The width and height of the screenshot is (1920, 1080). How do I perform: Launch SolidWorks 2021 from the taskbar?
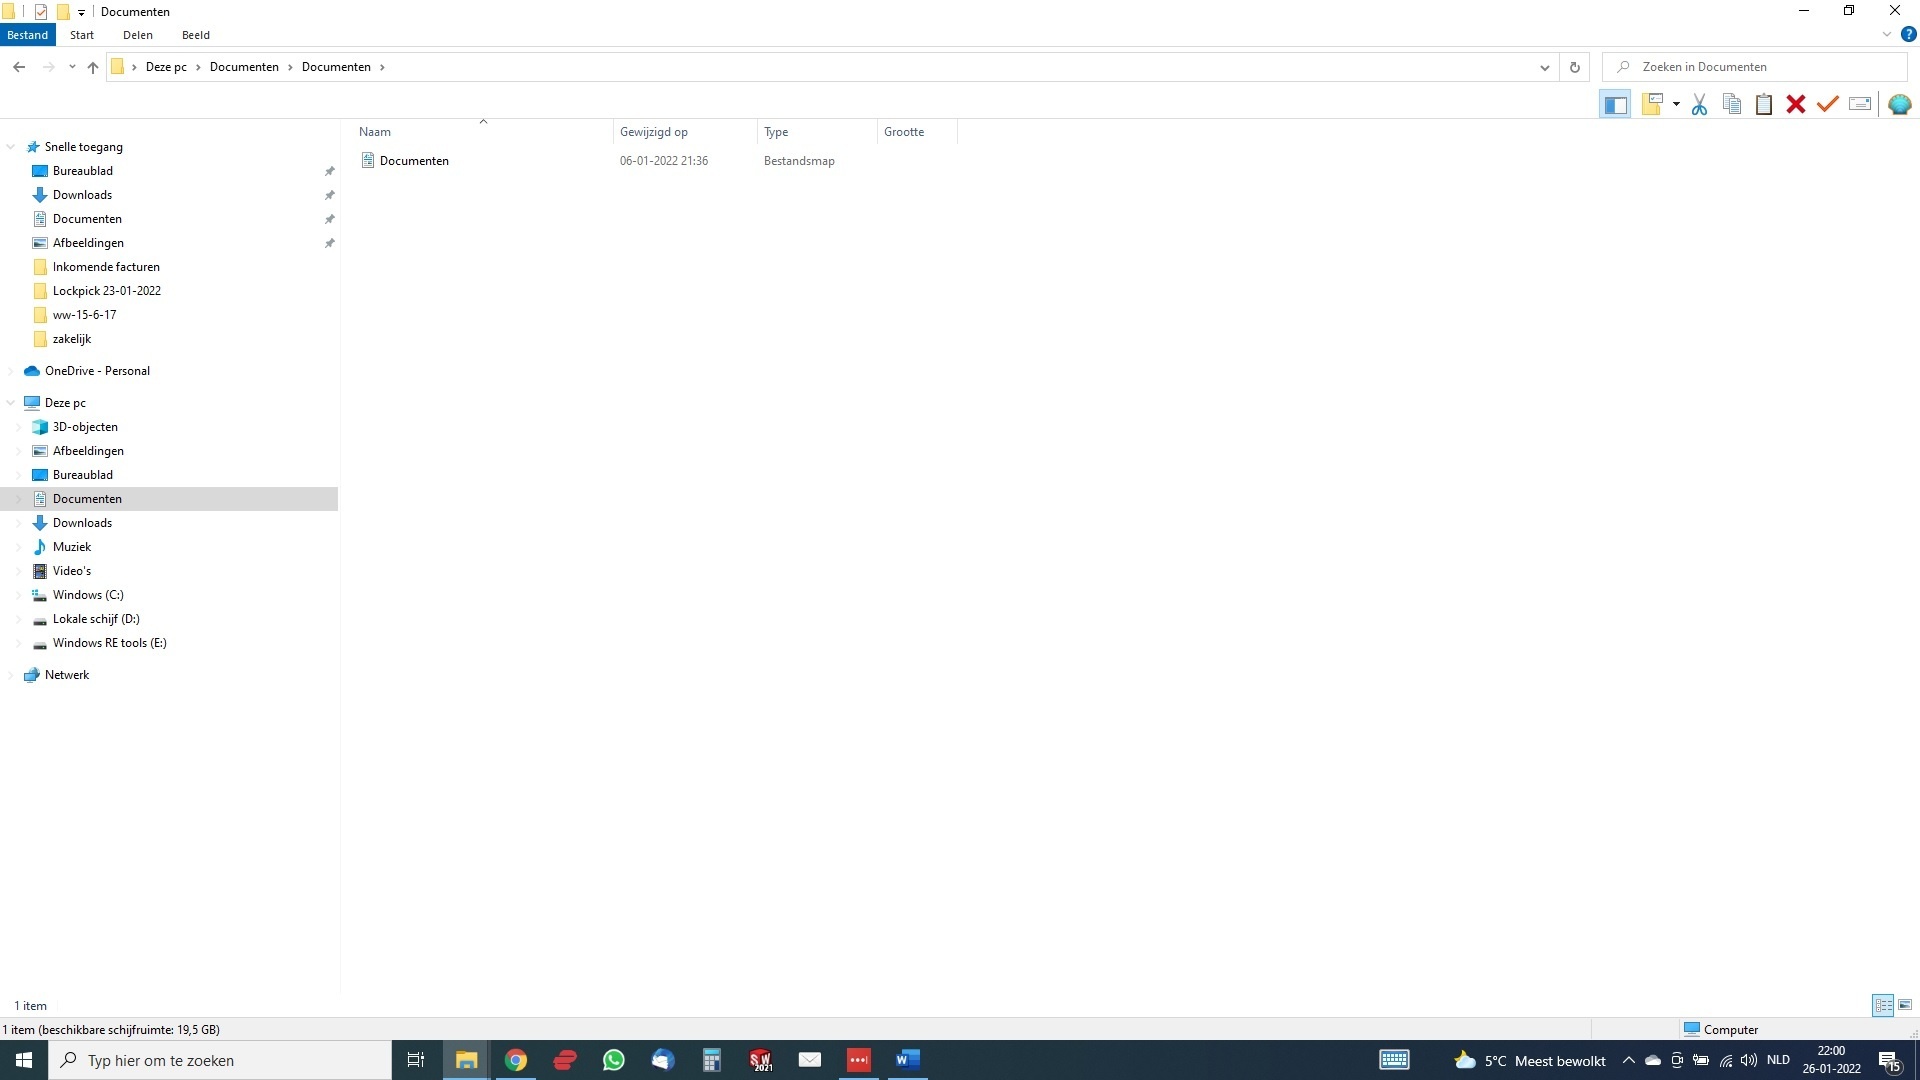click(760, 1060)
